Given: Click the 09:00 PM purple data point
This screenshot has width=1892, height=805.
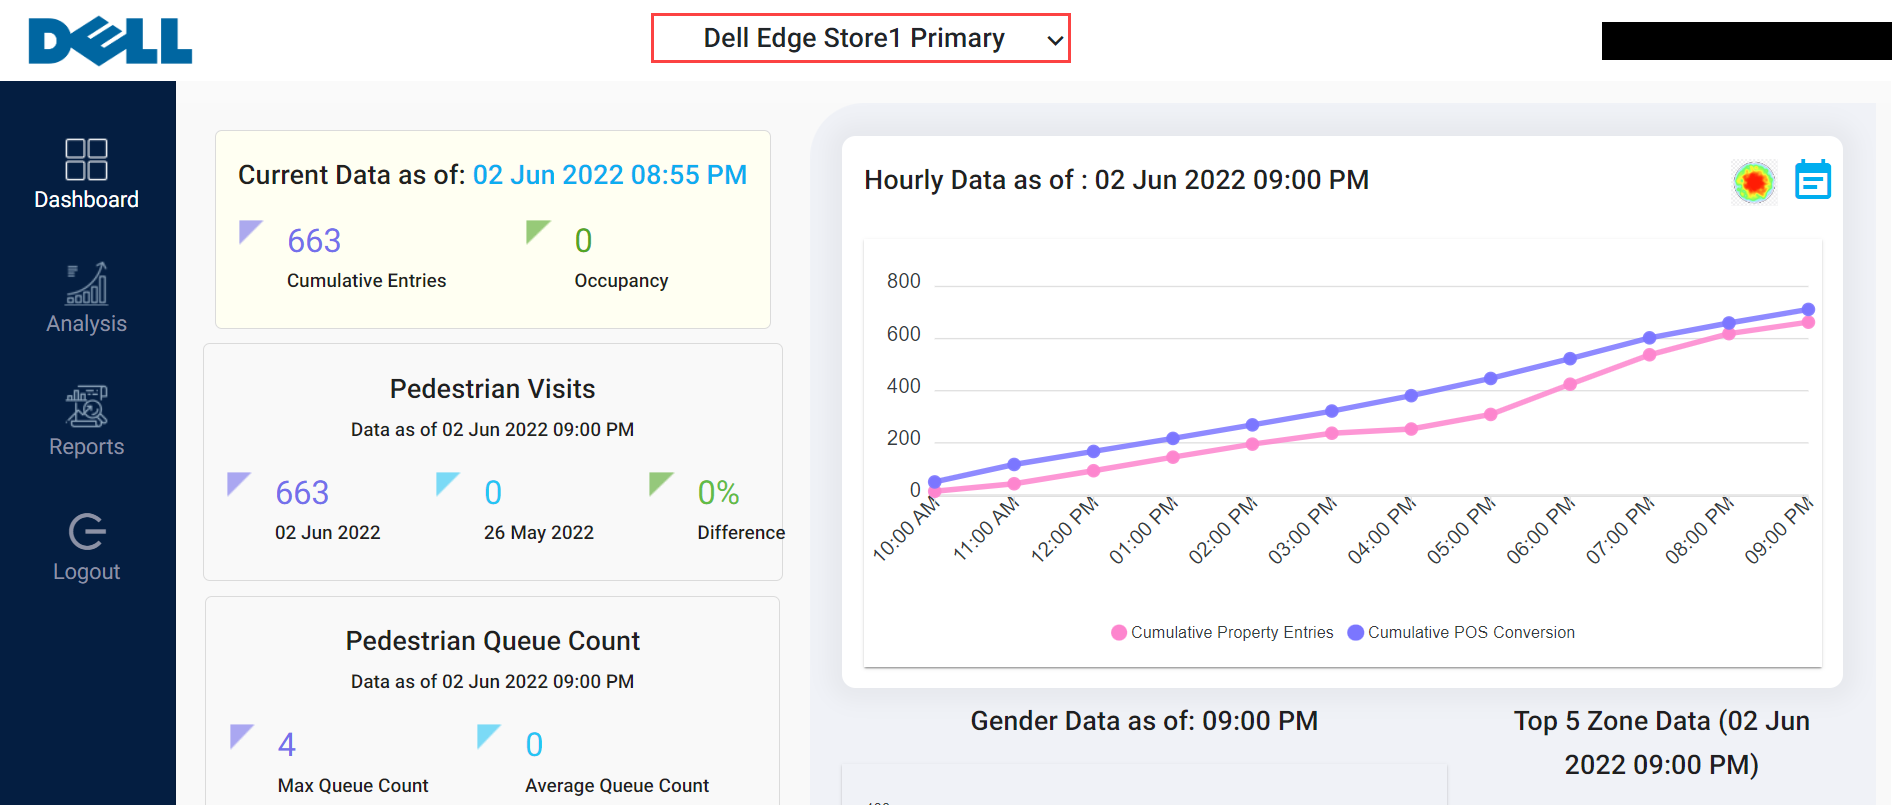Looking at the screenshot, I should pos(1808,310).
